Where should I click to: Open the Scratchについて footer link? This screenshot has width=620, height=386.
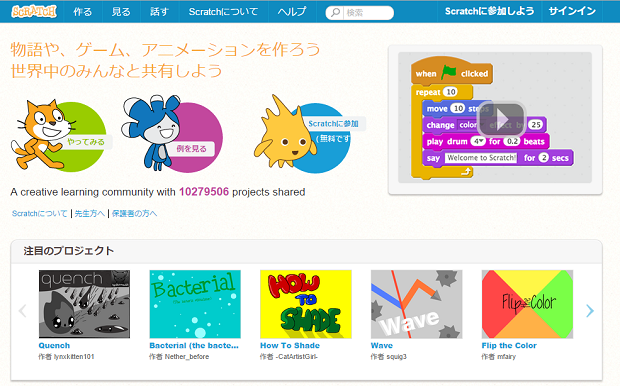point(40,214)
